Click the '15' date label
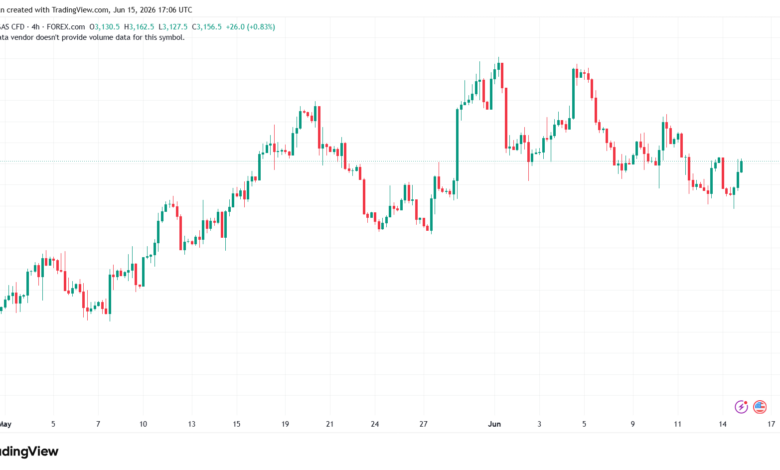Screen dimensions: 780x470 point(236,424)
